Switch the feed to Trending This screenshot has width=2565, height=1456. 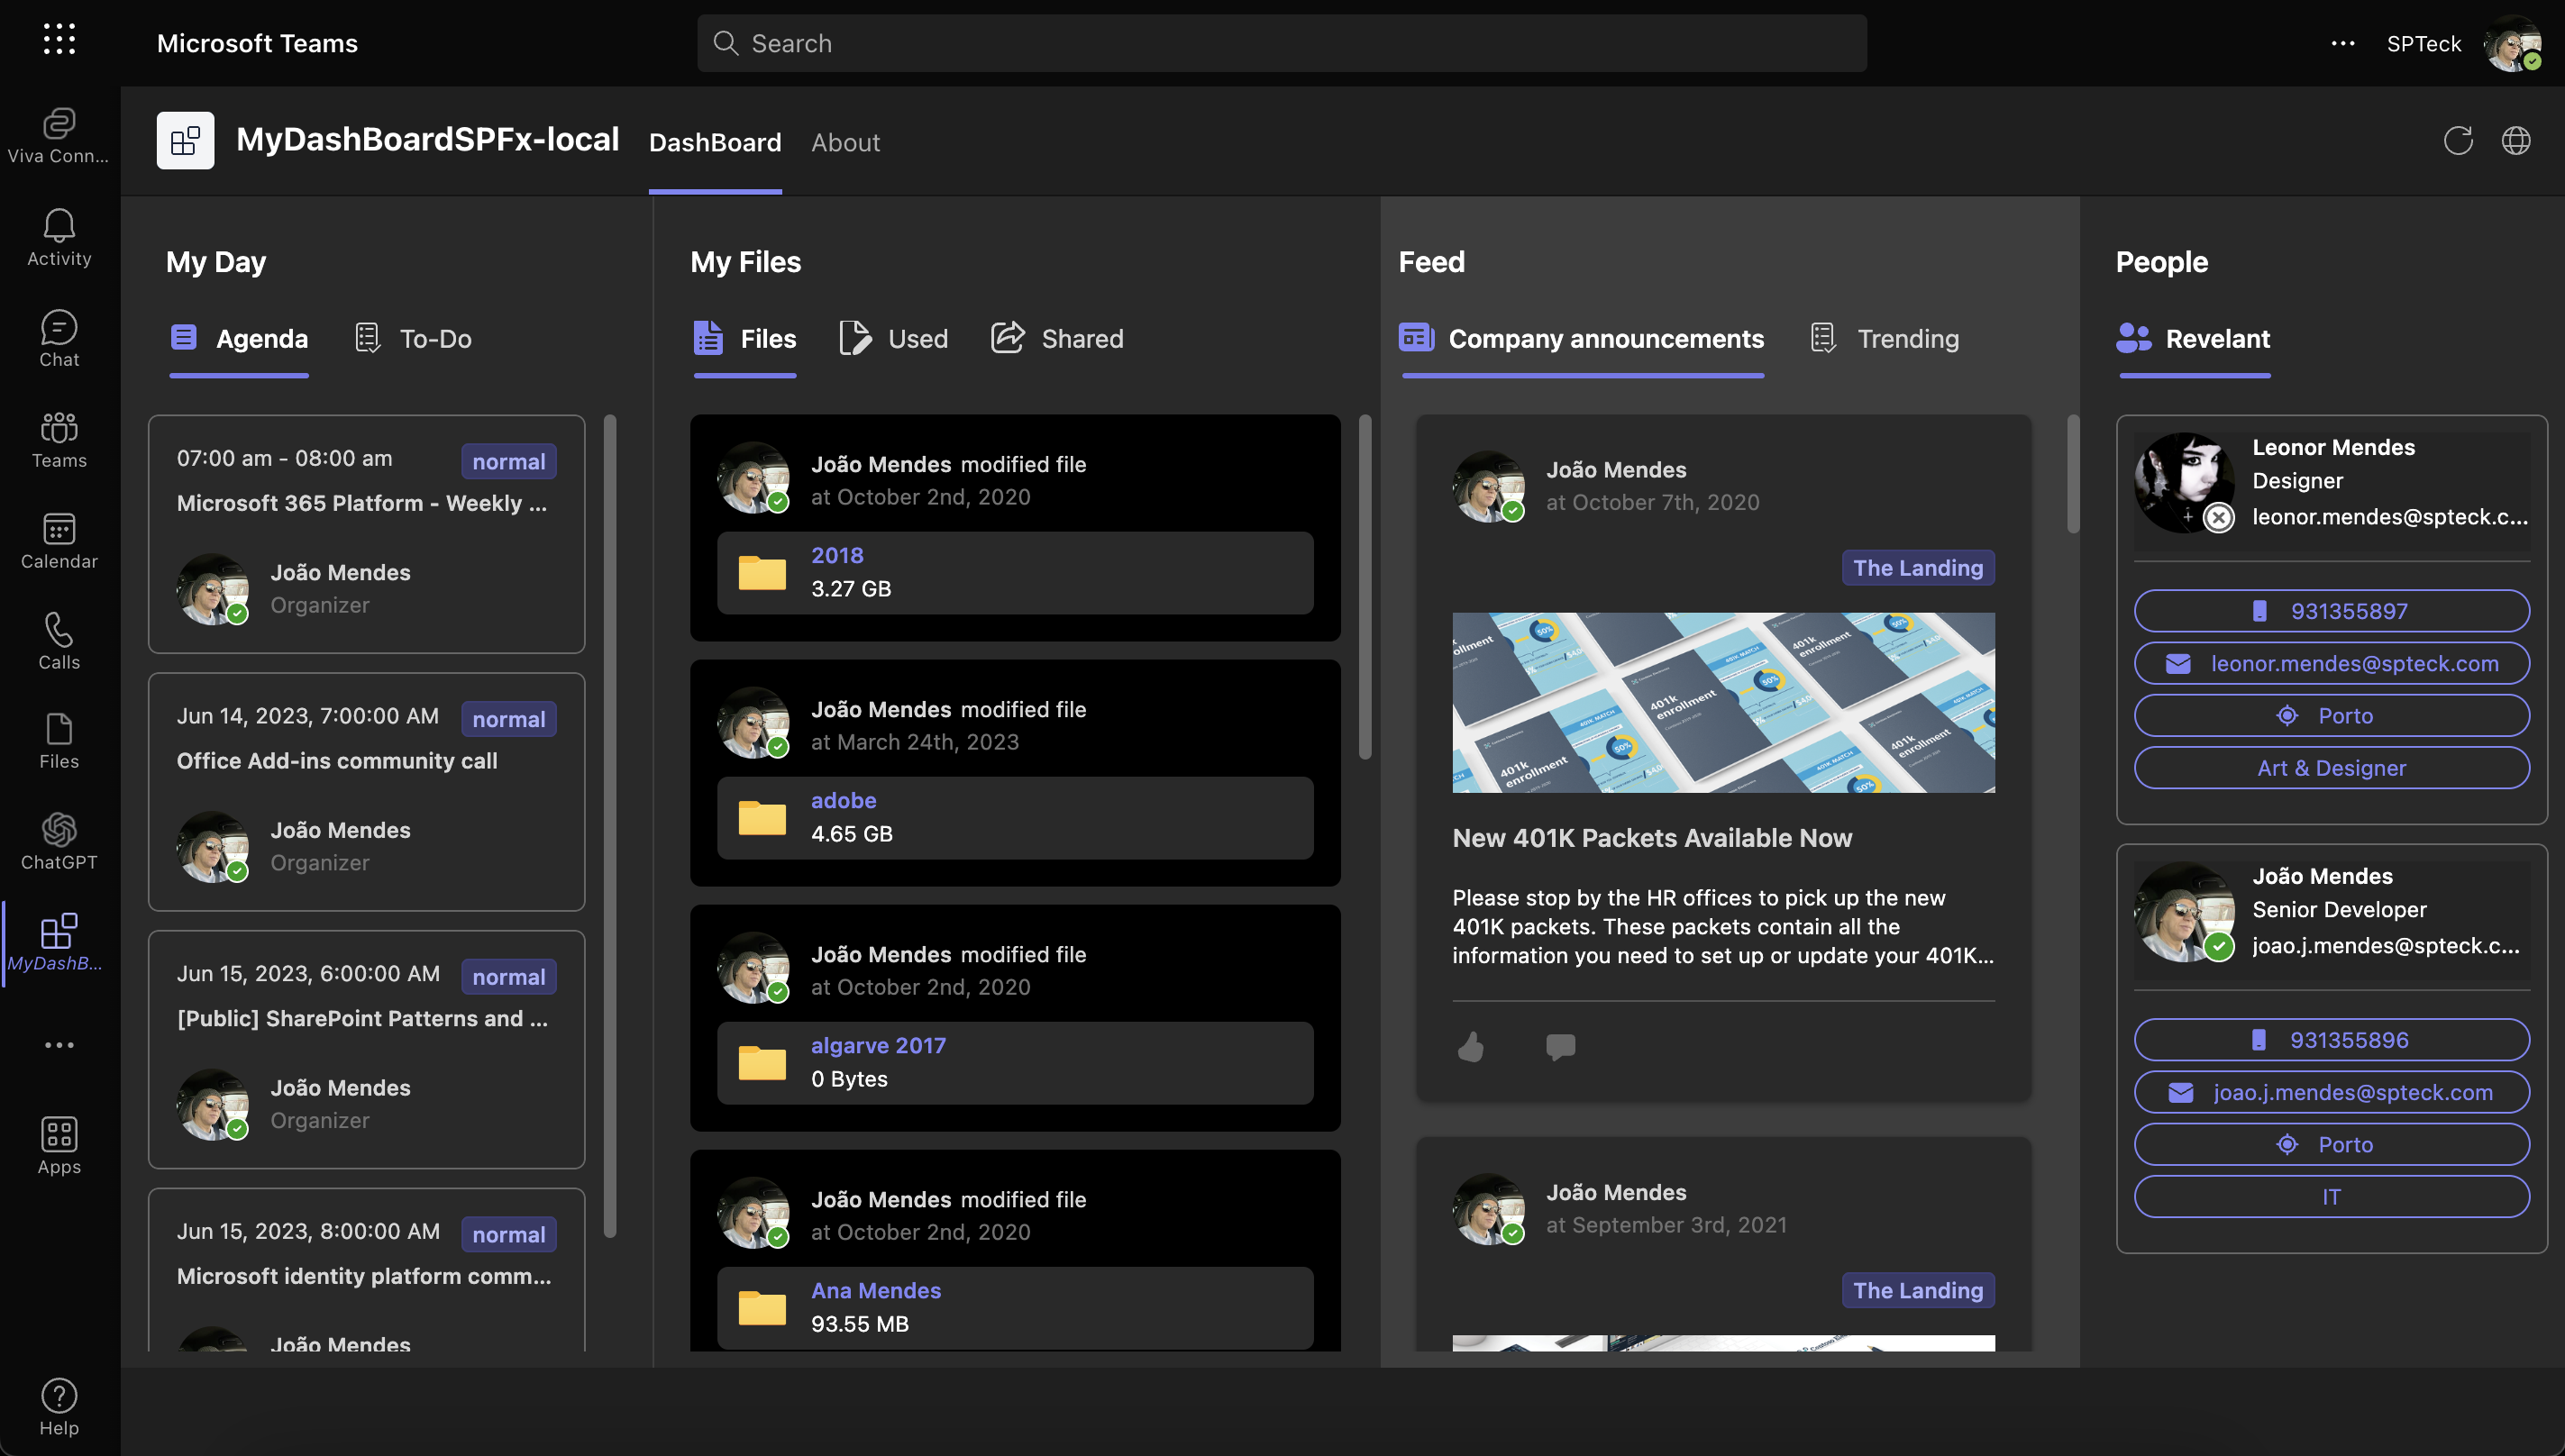1884,339
